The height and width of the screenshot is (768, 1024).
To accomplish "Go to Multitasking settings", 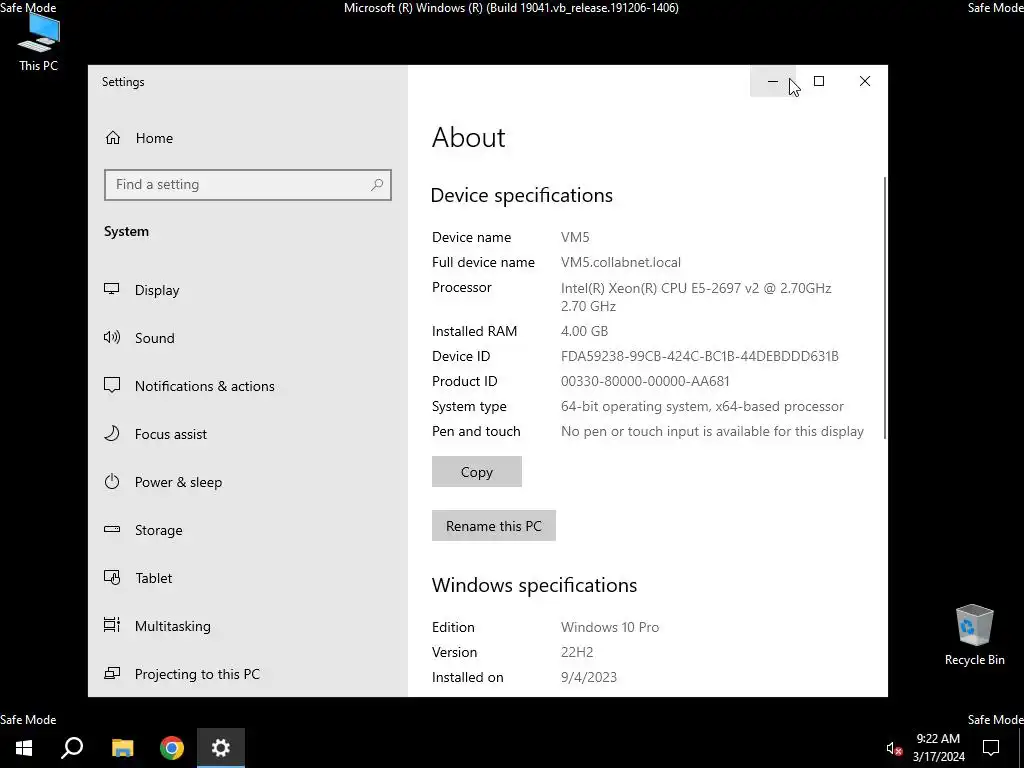I will pos(248,626).
